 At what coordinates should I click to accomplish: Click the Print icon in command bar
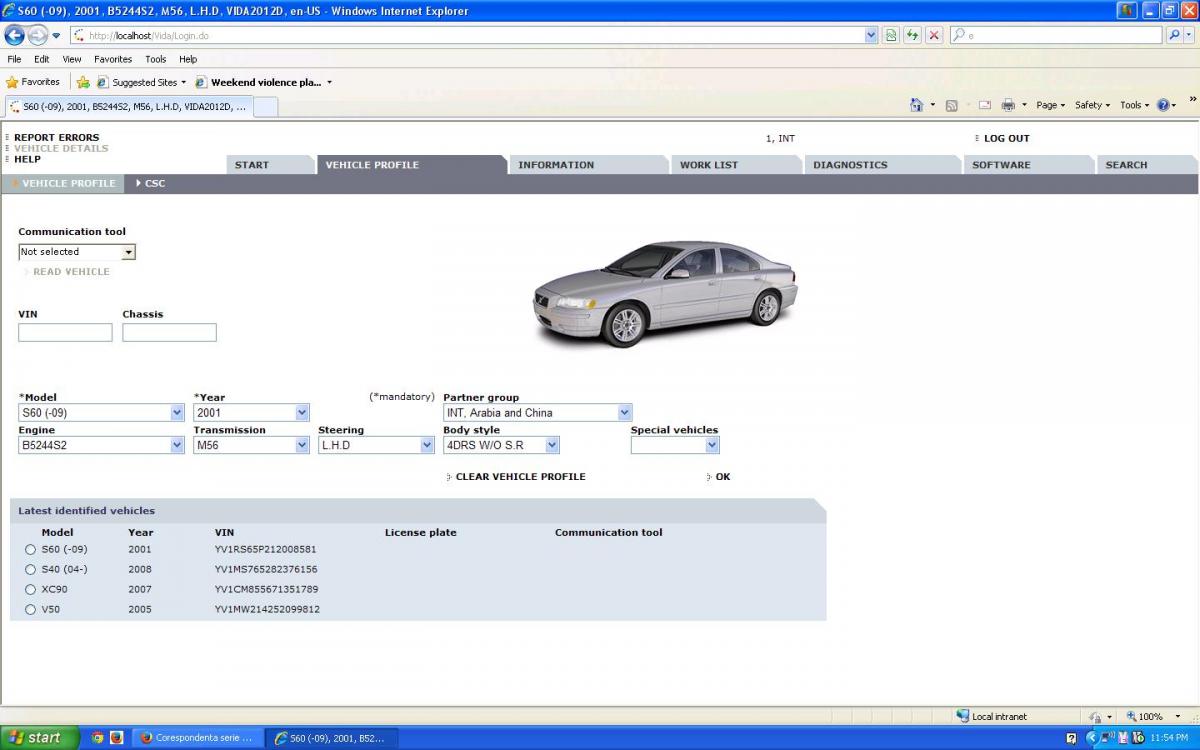pyautogui.click(x=1008, y=105)
